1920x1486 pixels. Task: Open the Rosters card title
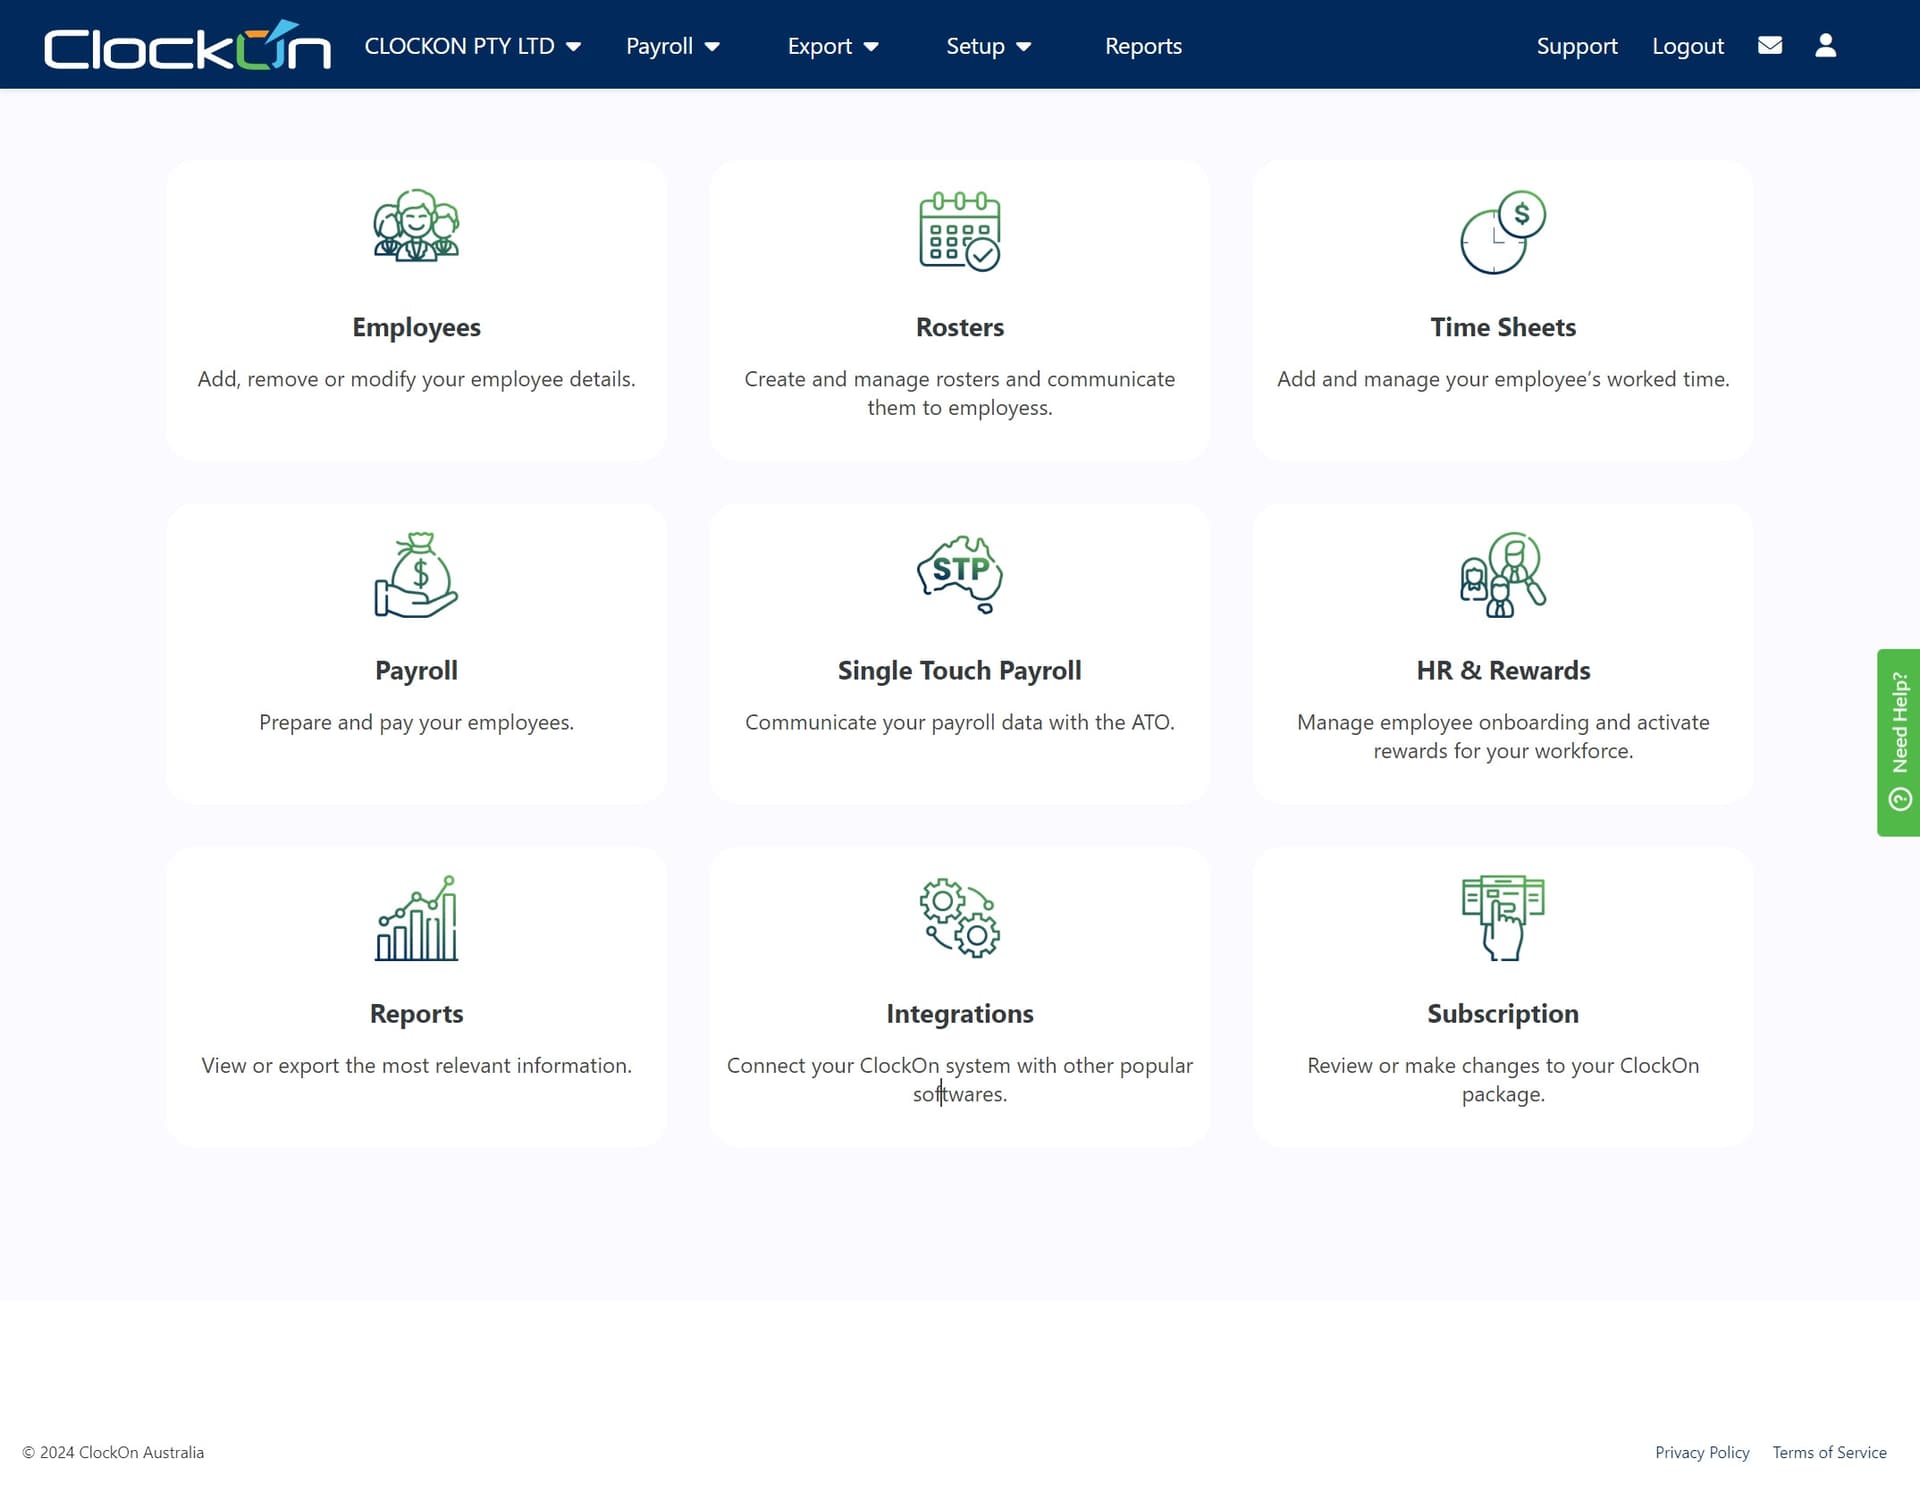pyautogui.click(x=960, y=327)
